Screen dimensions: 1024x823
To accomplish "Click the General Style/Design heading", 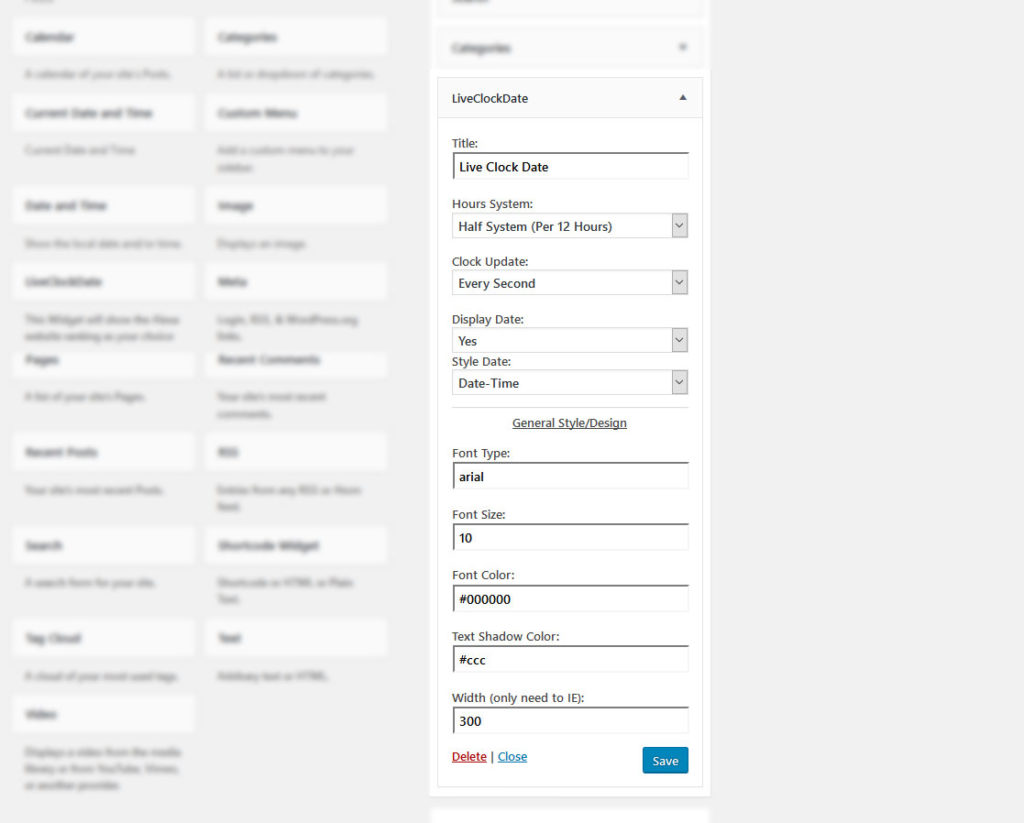I will [x=569, y=423].
